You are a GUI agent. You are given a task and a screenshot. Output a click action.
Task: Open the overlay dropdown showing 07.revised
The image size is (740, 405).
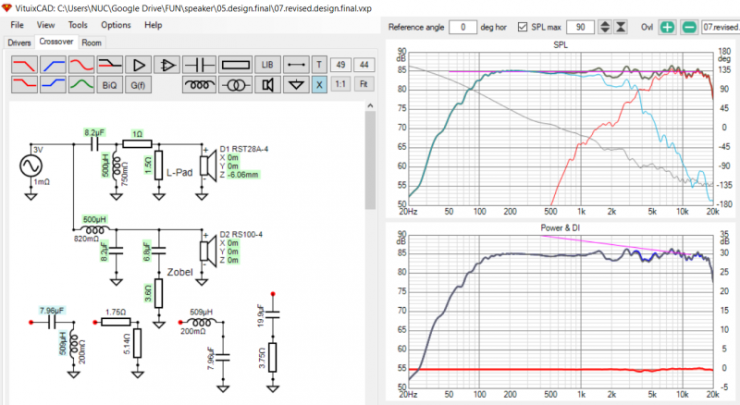[719, 25]
